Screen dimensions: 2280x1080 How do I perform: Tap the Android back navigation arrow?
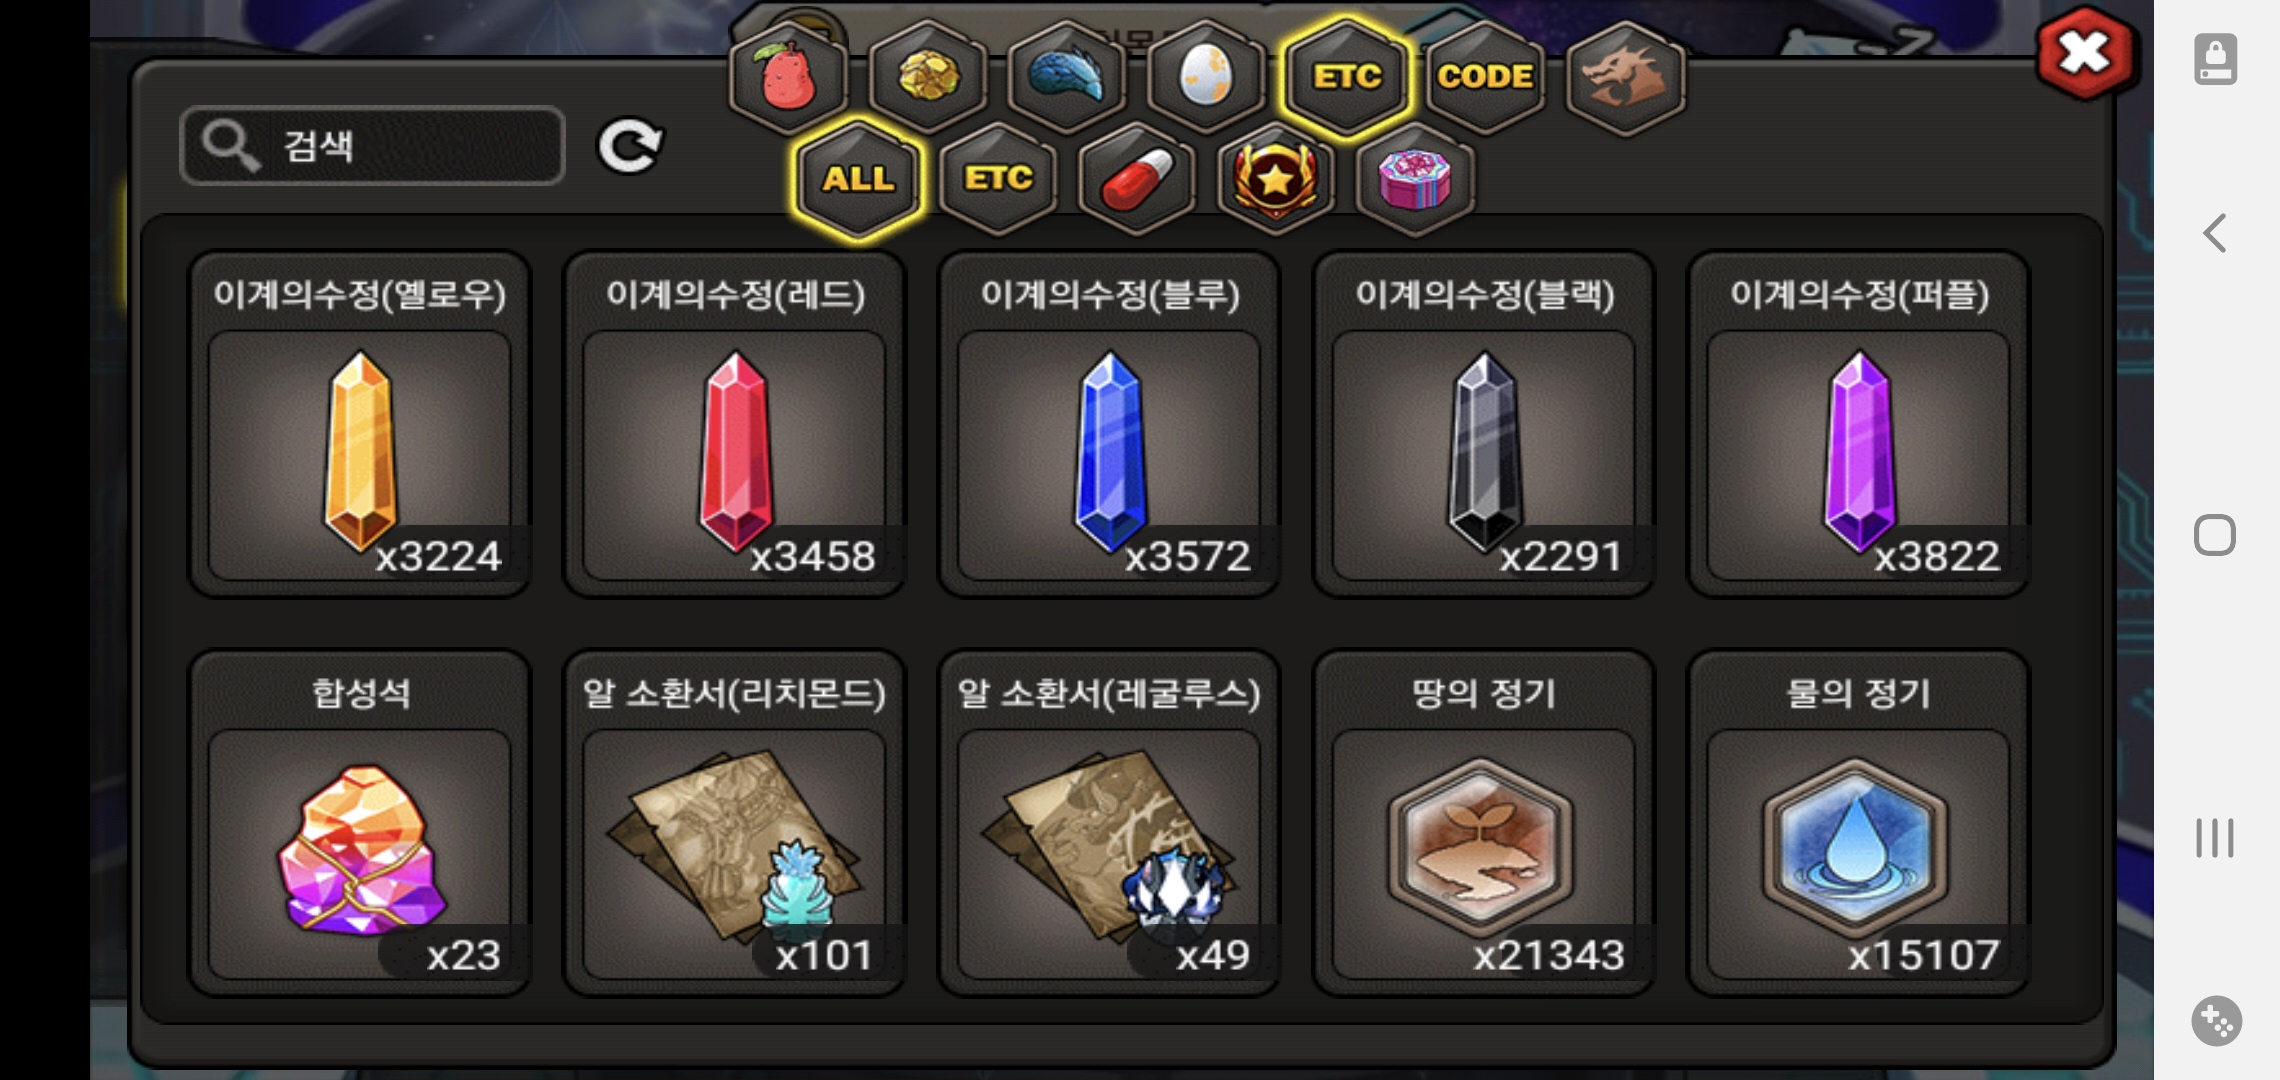[2215, 233]
